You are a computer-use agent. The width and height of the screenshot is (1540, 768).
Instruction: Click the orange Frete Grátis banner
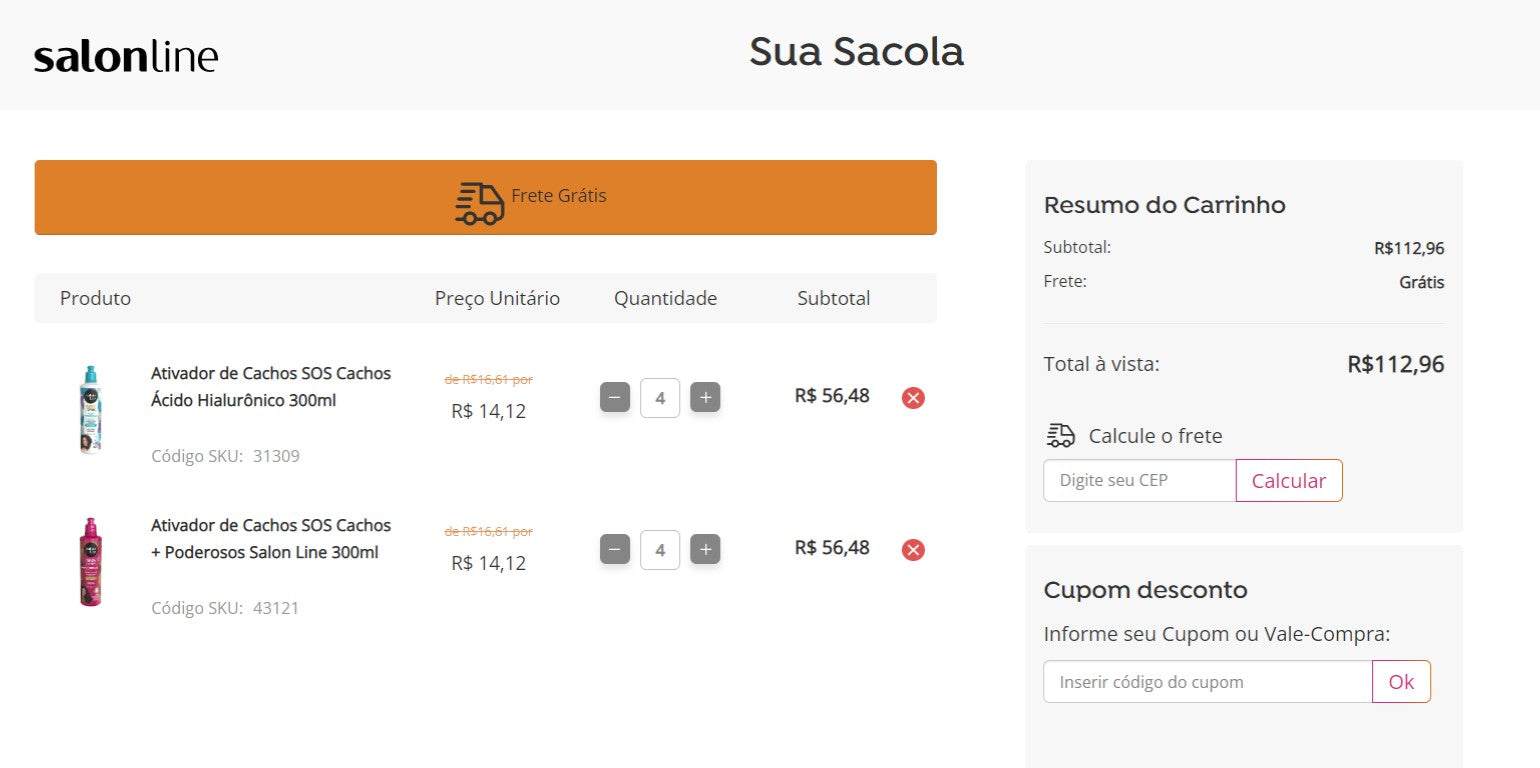486,198
